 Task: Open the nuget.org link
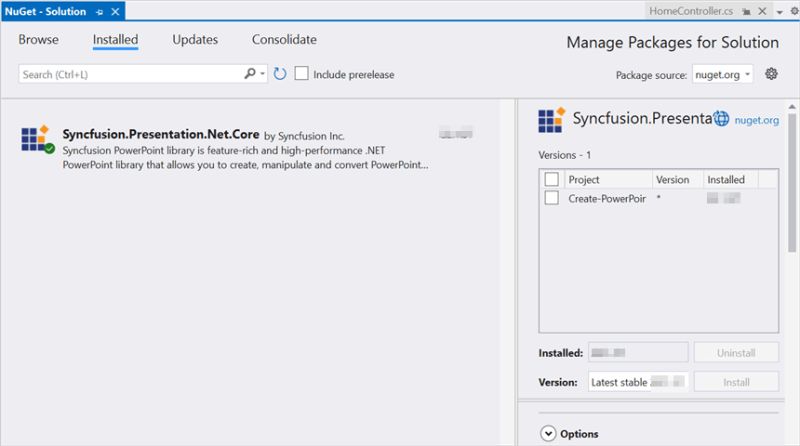coord(757,120)
